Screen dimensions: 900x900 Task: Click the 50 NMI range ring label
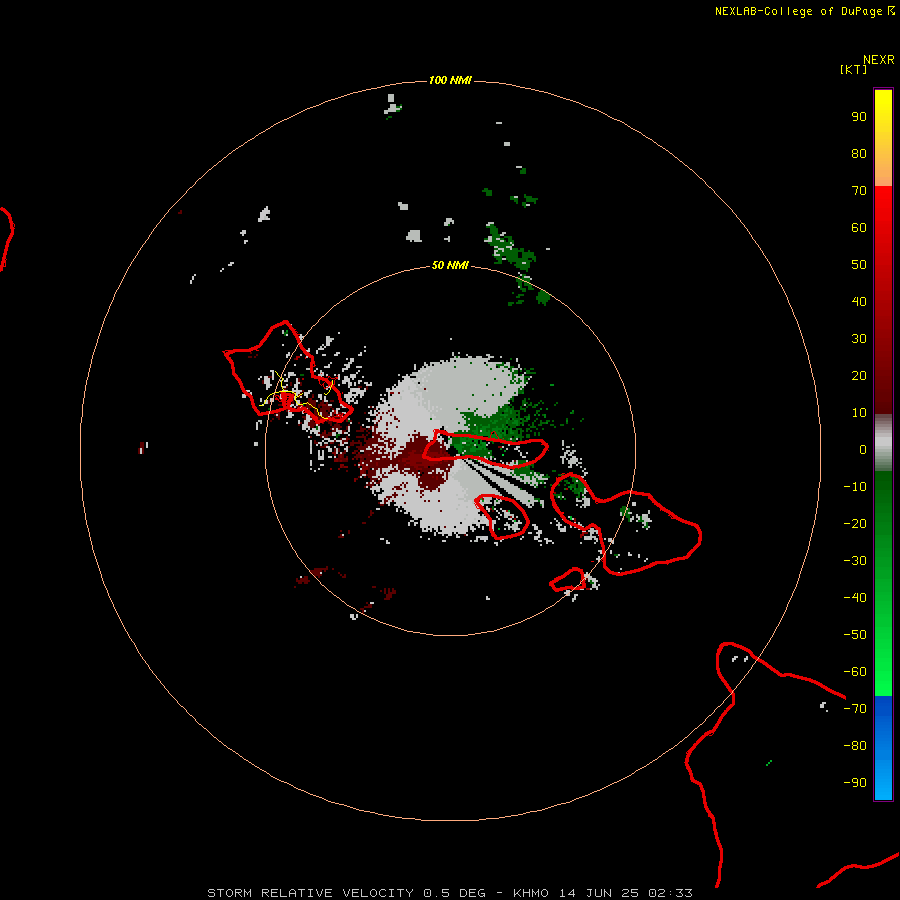point(450,265)
